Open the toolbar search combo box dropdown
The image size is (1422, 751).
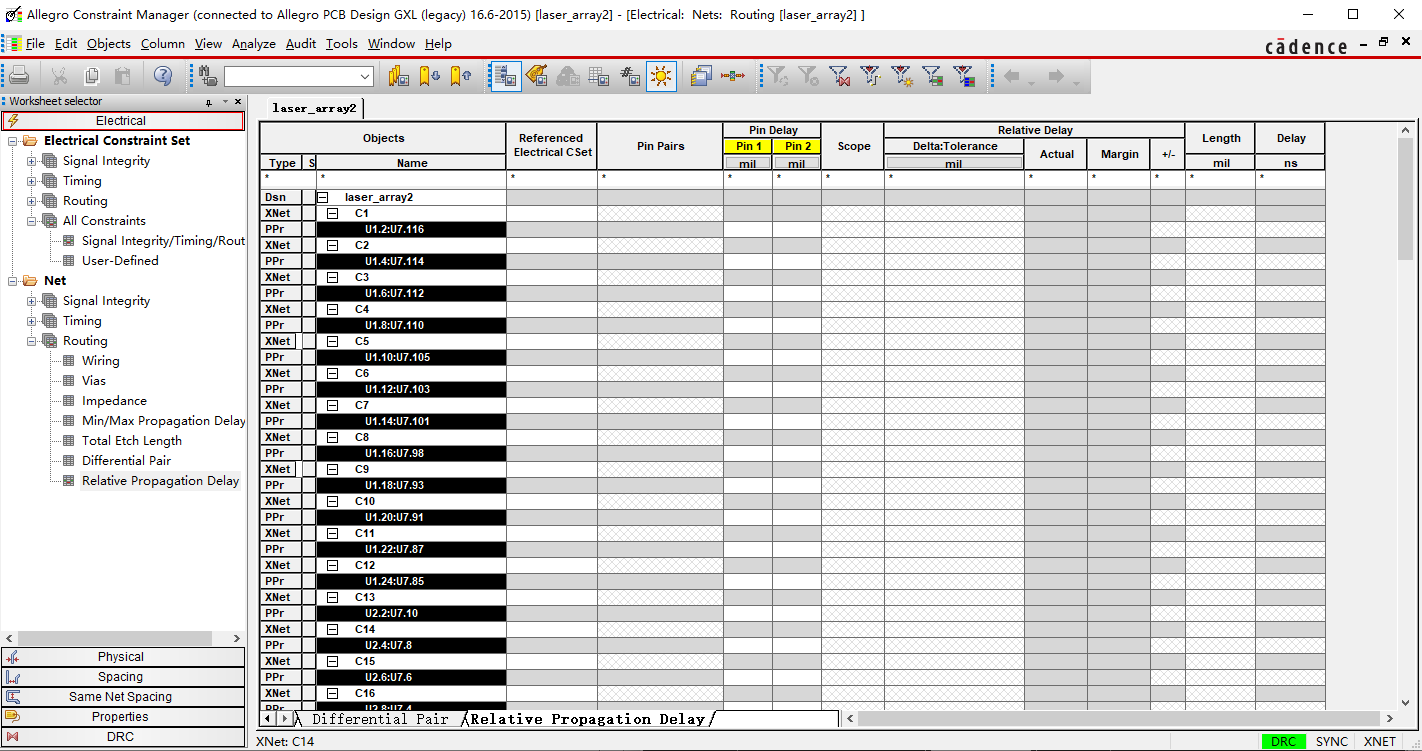coord(365,77)
